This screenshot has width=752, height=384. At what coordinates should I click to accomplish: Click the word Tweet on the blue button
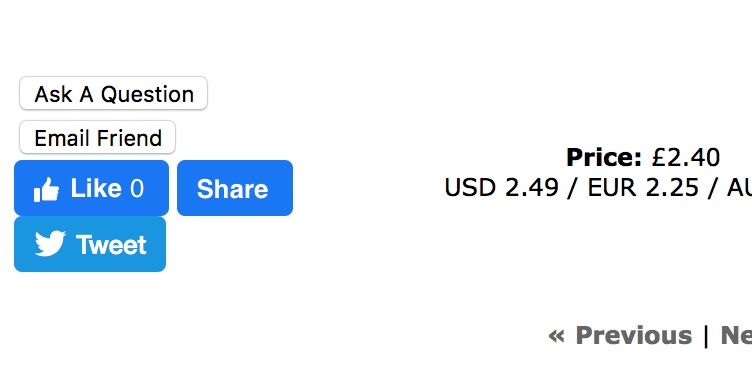tap(111, 245)
